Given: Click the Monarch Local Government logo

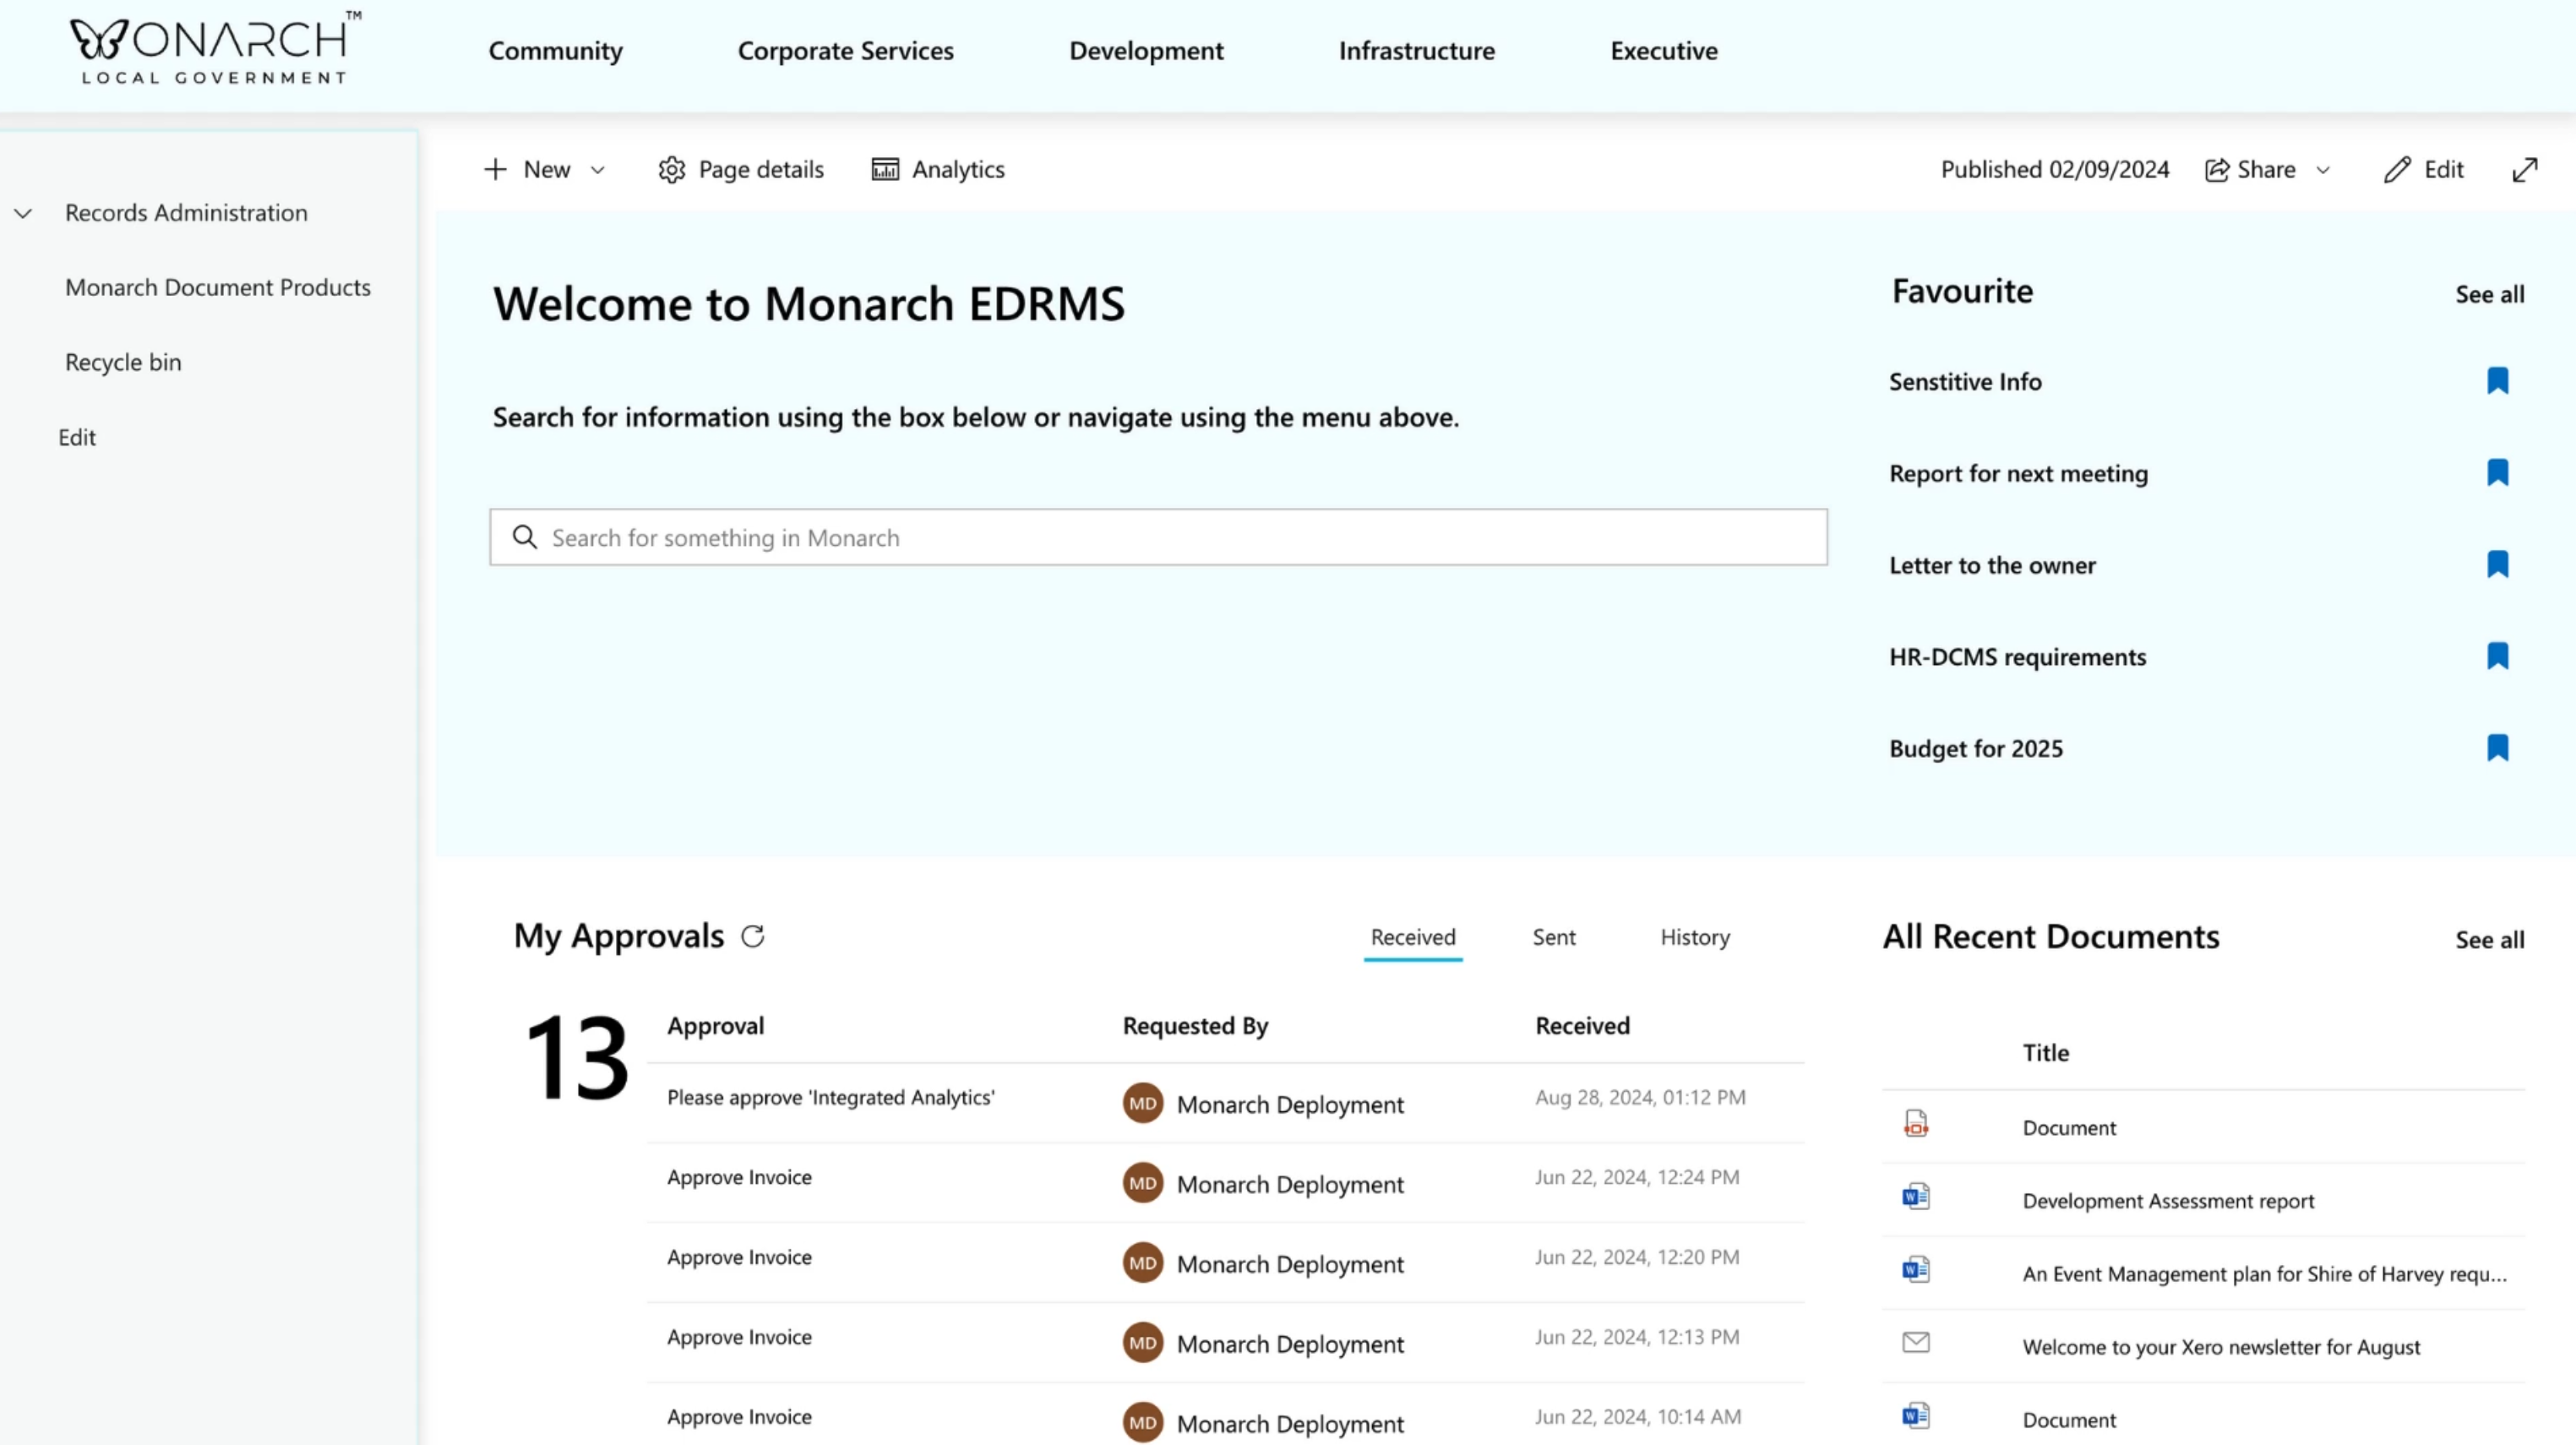Looking at the screenshot, I should click(x=212, y=47).
